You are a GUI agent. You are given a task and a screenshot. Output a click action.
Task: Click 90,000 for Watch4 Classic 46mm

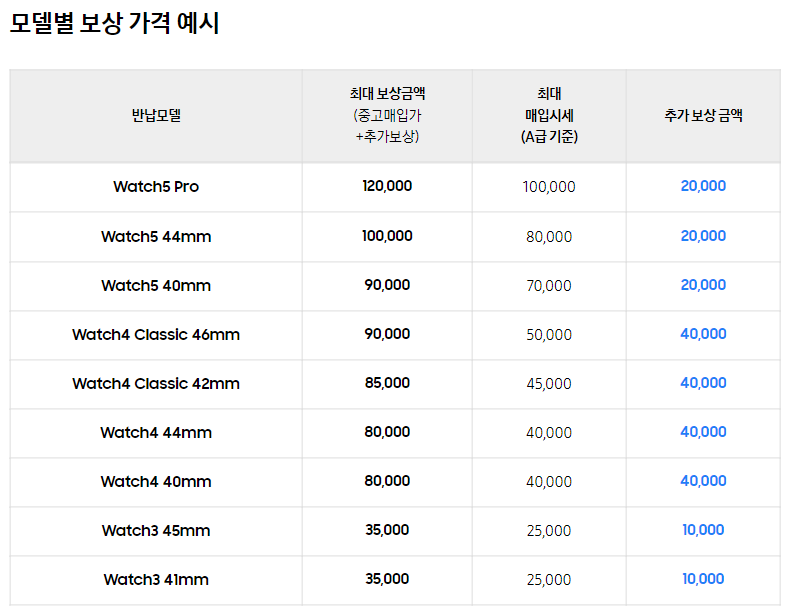pyautogui.click(x=387, y=334)
